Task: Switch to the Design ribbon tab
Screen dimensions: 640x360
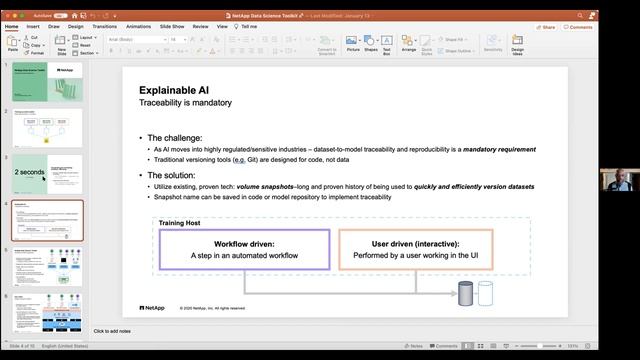Action: (76, 27)
